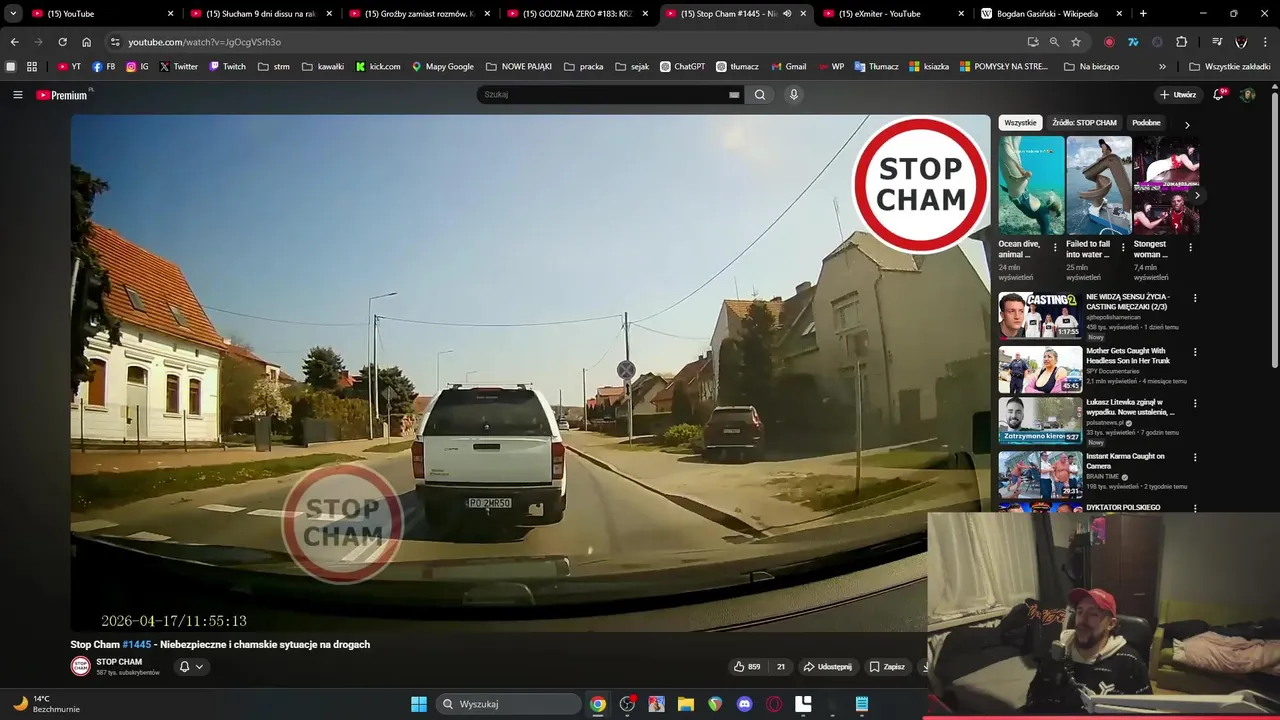Open the weather widget 14°C Bezchmurnie
The width and height of the screenshot is (1280, 720).
(46, 704)
